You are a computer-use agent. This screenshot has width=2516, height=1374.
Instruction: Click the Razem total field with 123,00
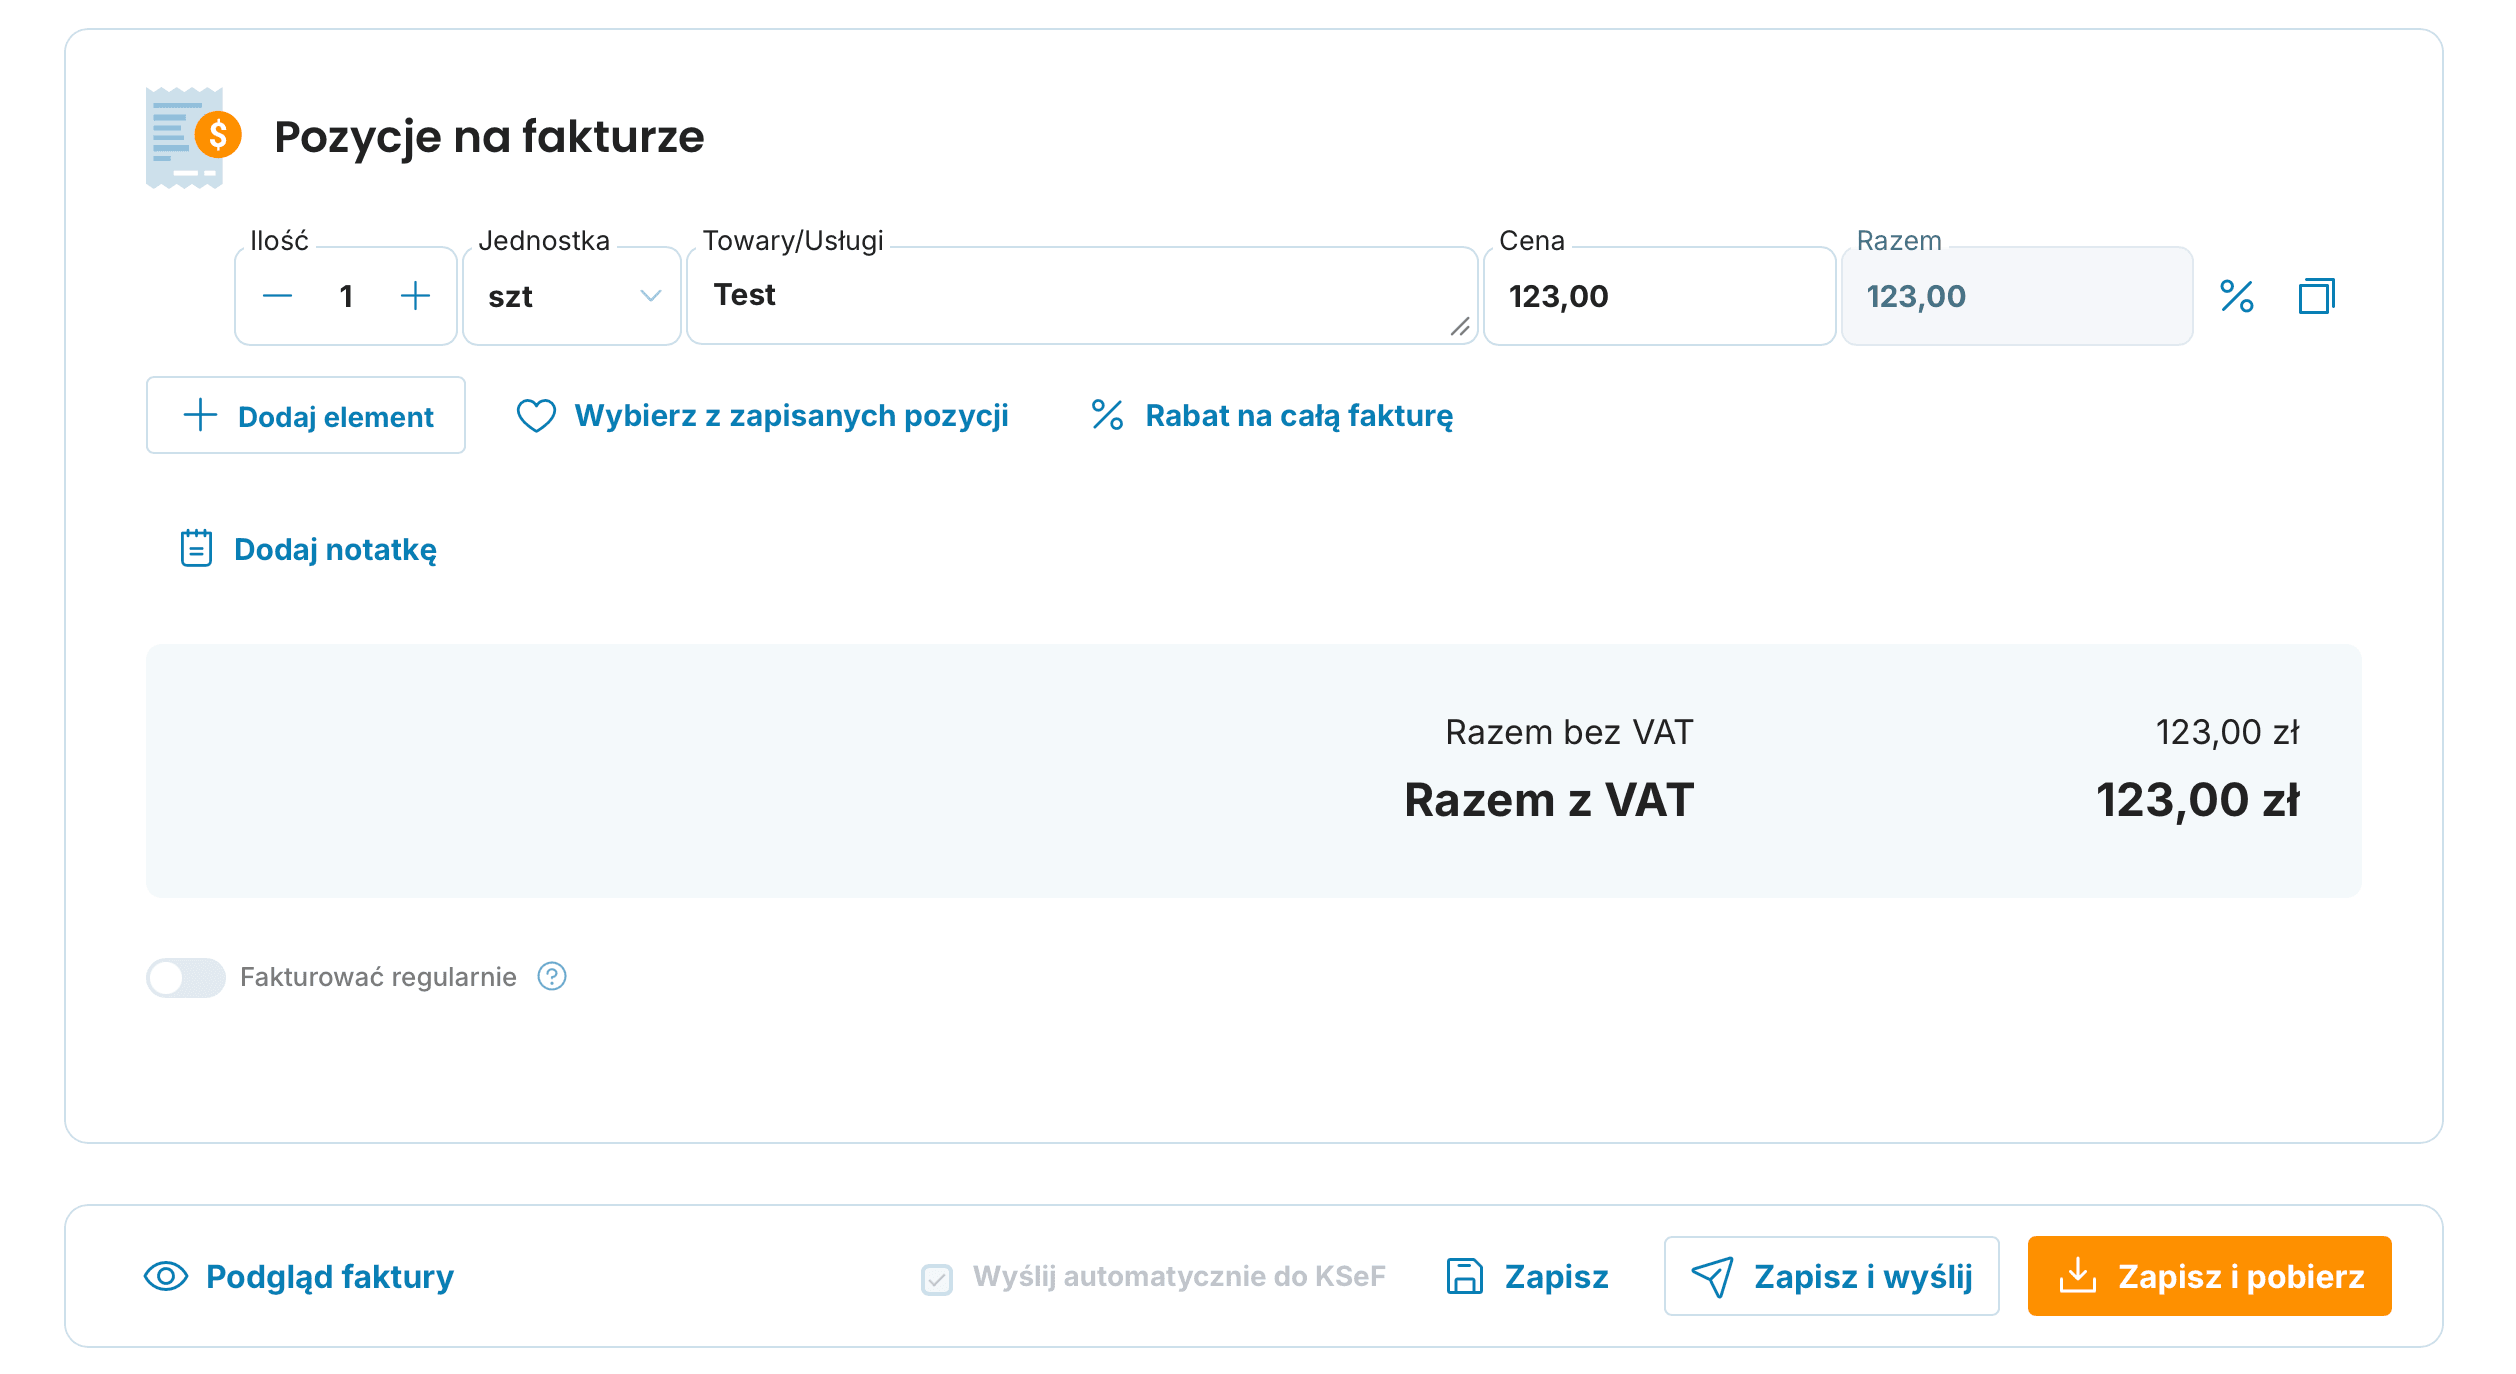click(x=2018, y=296)
